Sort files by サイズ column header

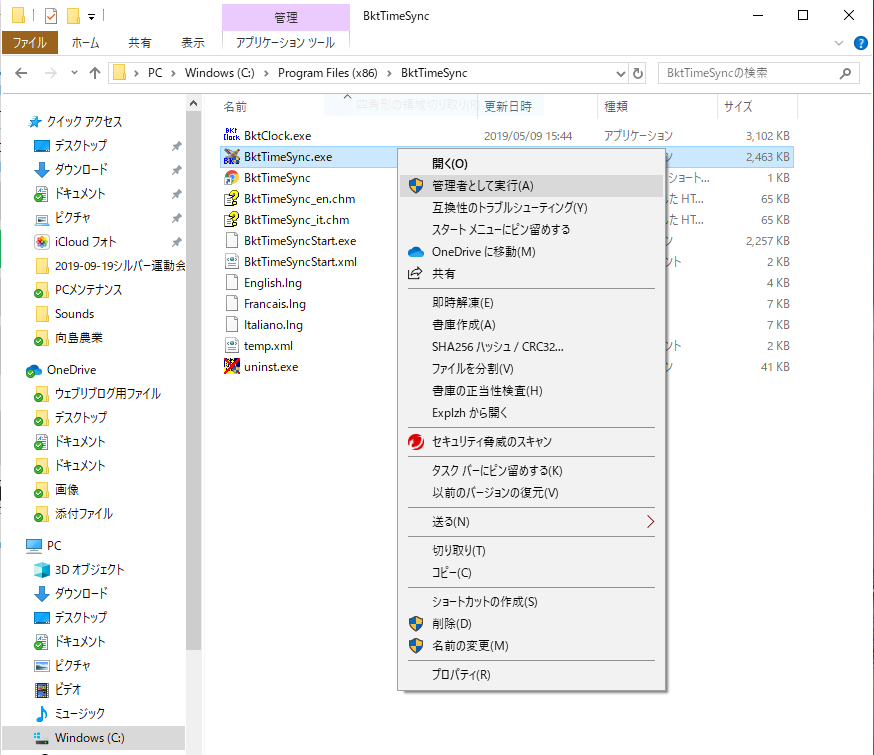(x=738, y=106)
